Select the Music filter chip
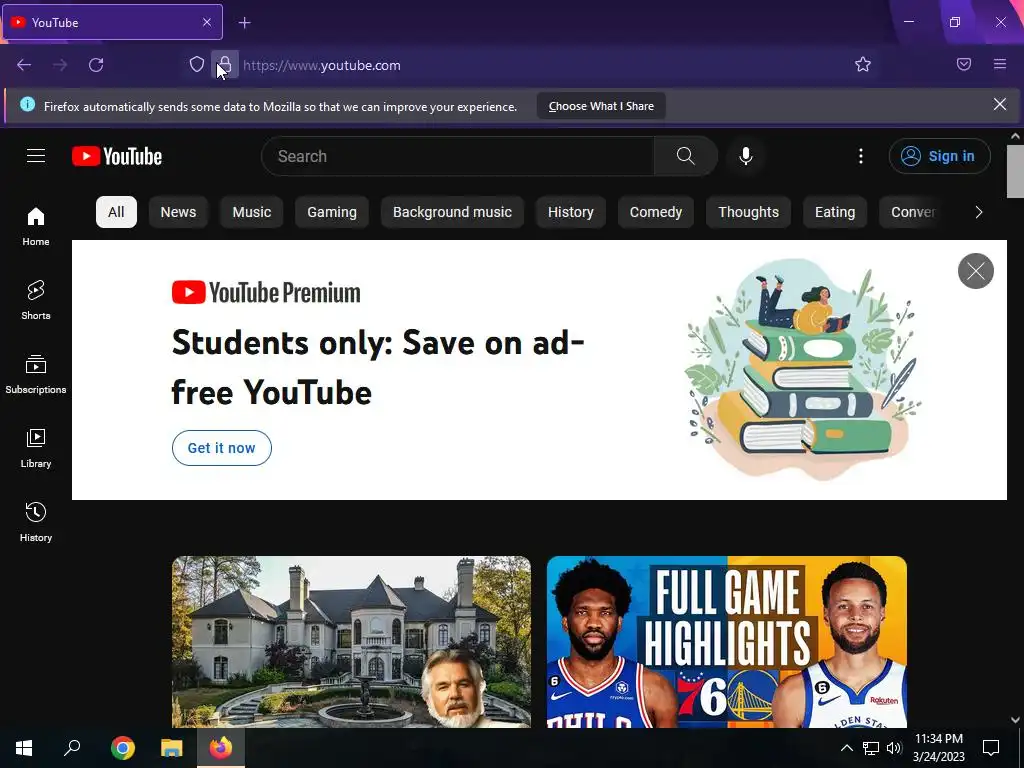The width and height of the screenshot is (1024, 768). 251,212
